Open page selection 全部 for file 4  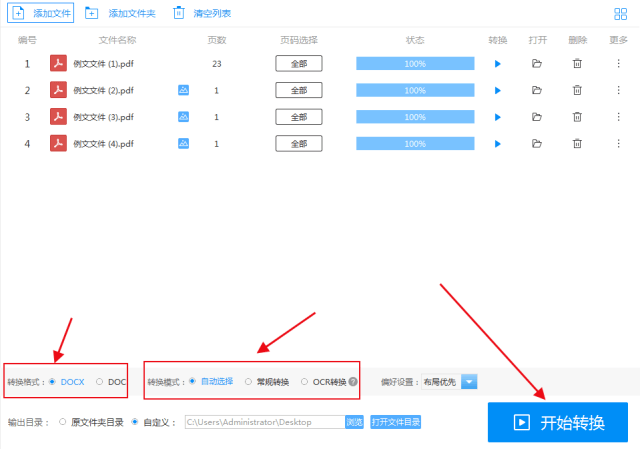(299, 144)
